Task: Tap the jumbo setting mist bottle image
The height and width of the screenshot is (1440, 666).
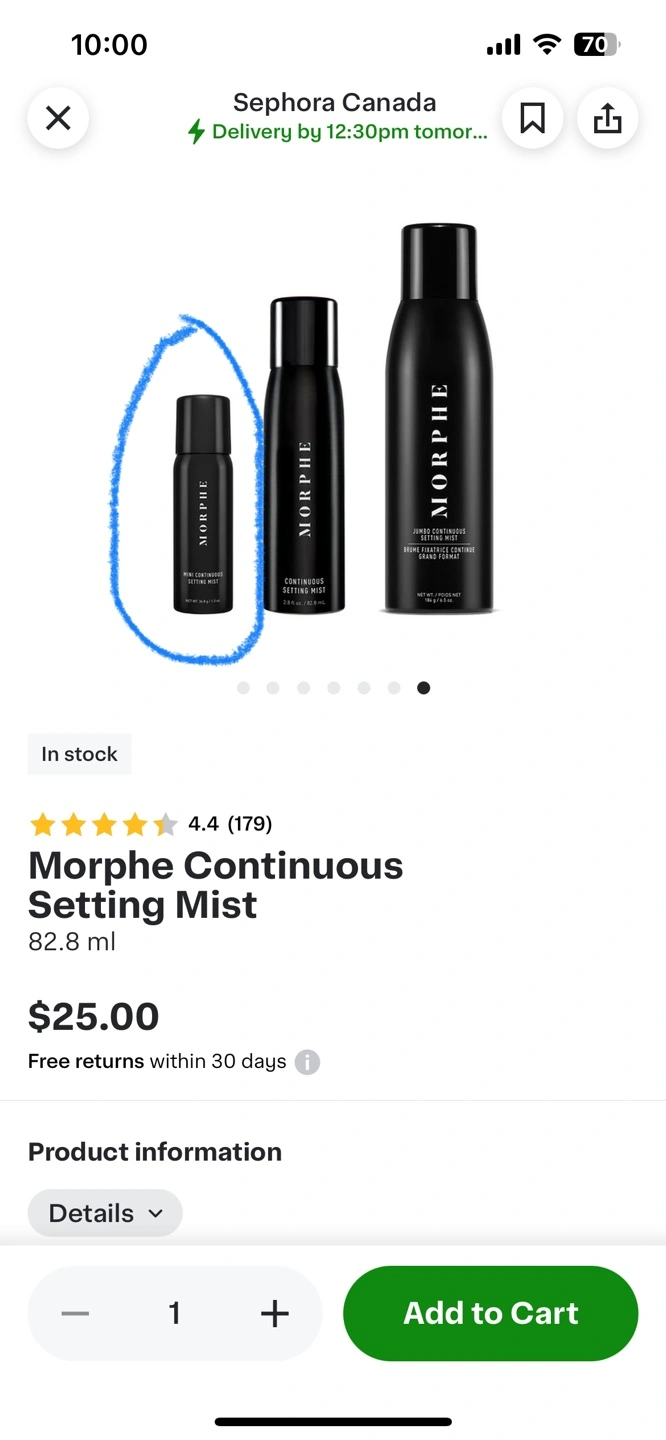Action: [438, 420]
